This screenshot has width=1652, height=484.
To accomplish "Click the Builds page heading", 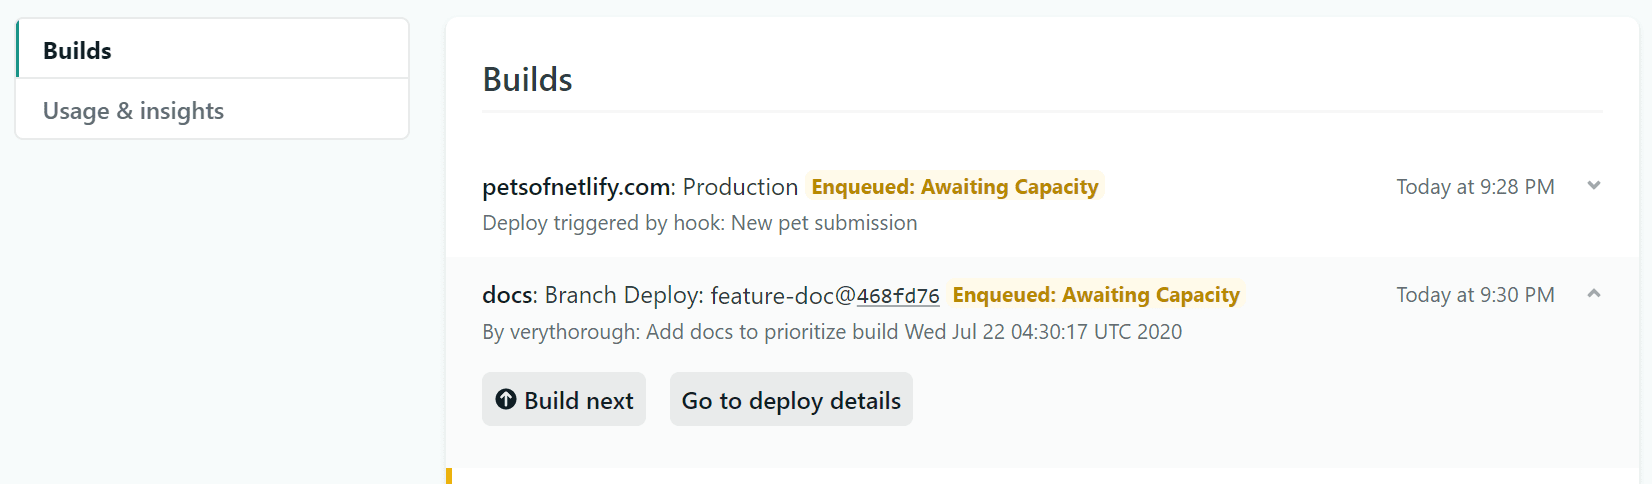I will pos(527,80).
